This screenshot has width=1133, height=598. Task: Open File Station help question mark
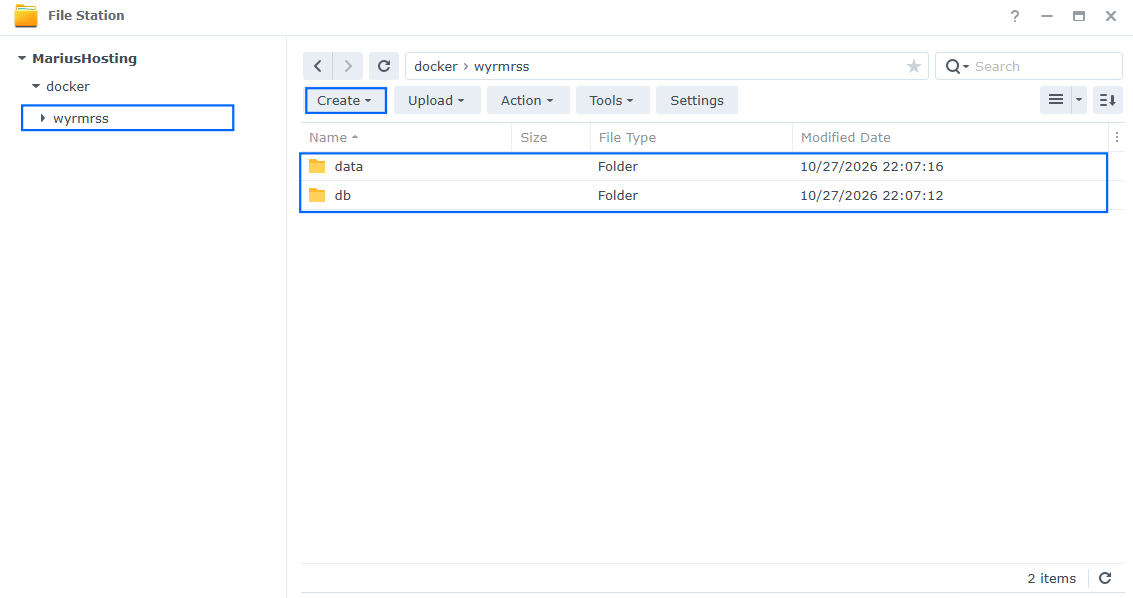(x=1014, y=16)
